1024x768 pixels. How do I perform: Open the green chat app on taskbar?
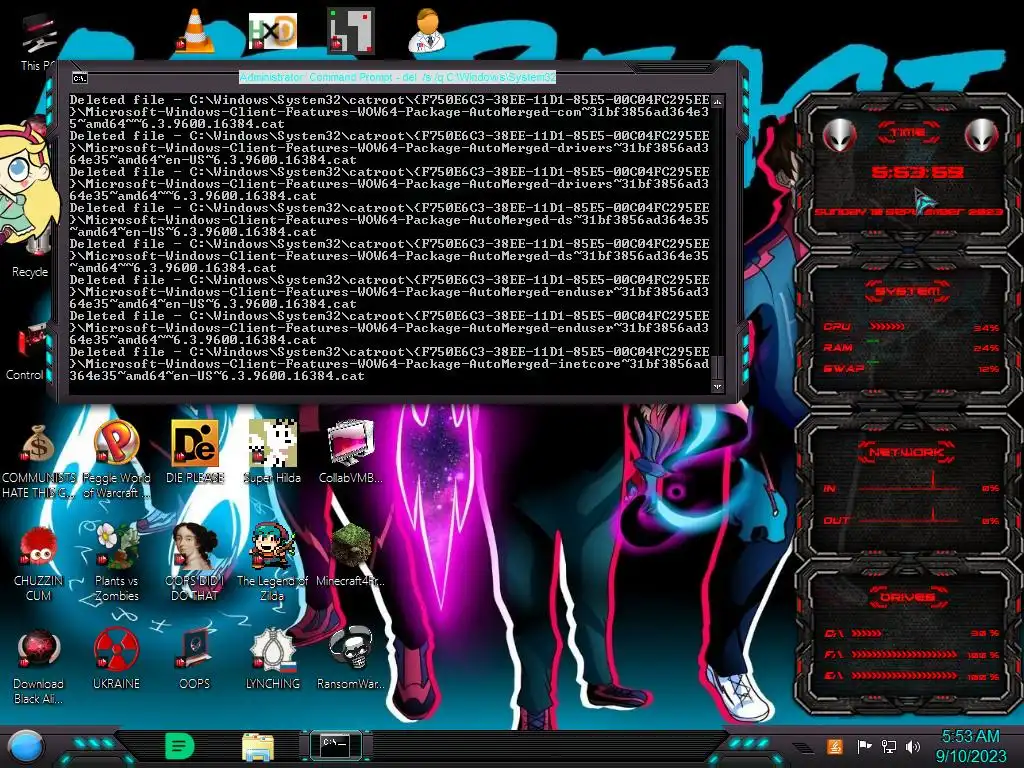coord(180,746)
